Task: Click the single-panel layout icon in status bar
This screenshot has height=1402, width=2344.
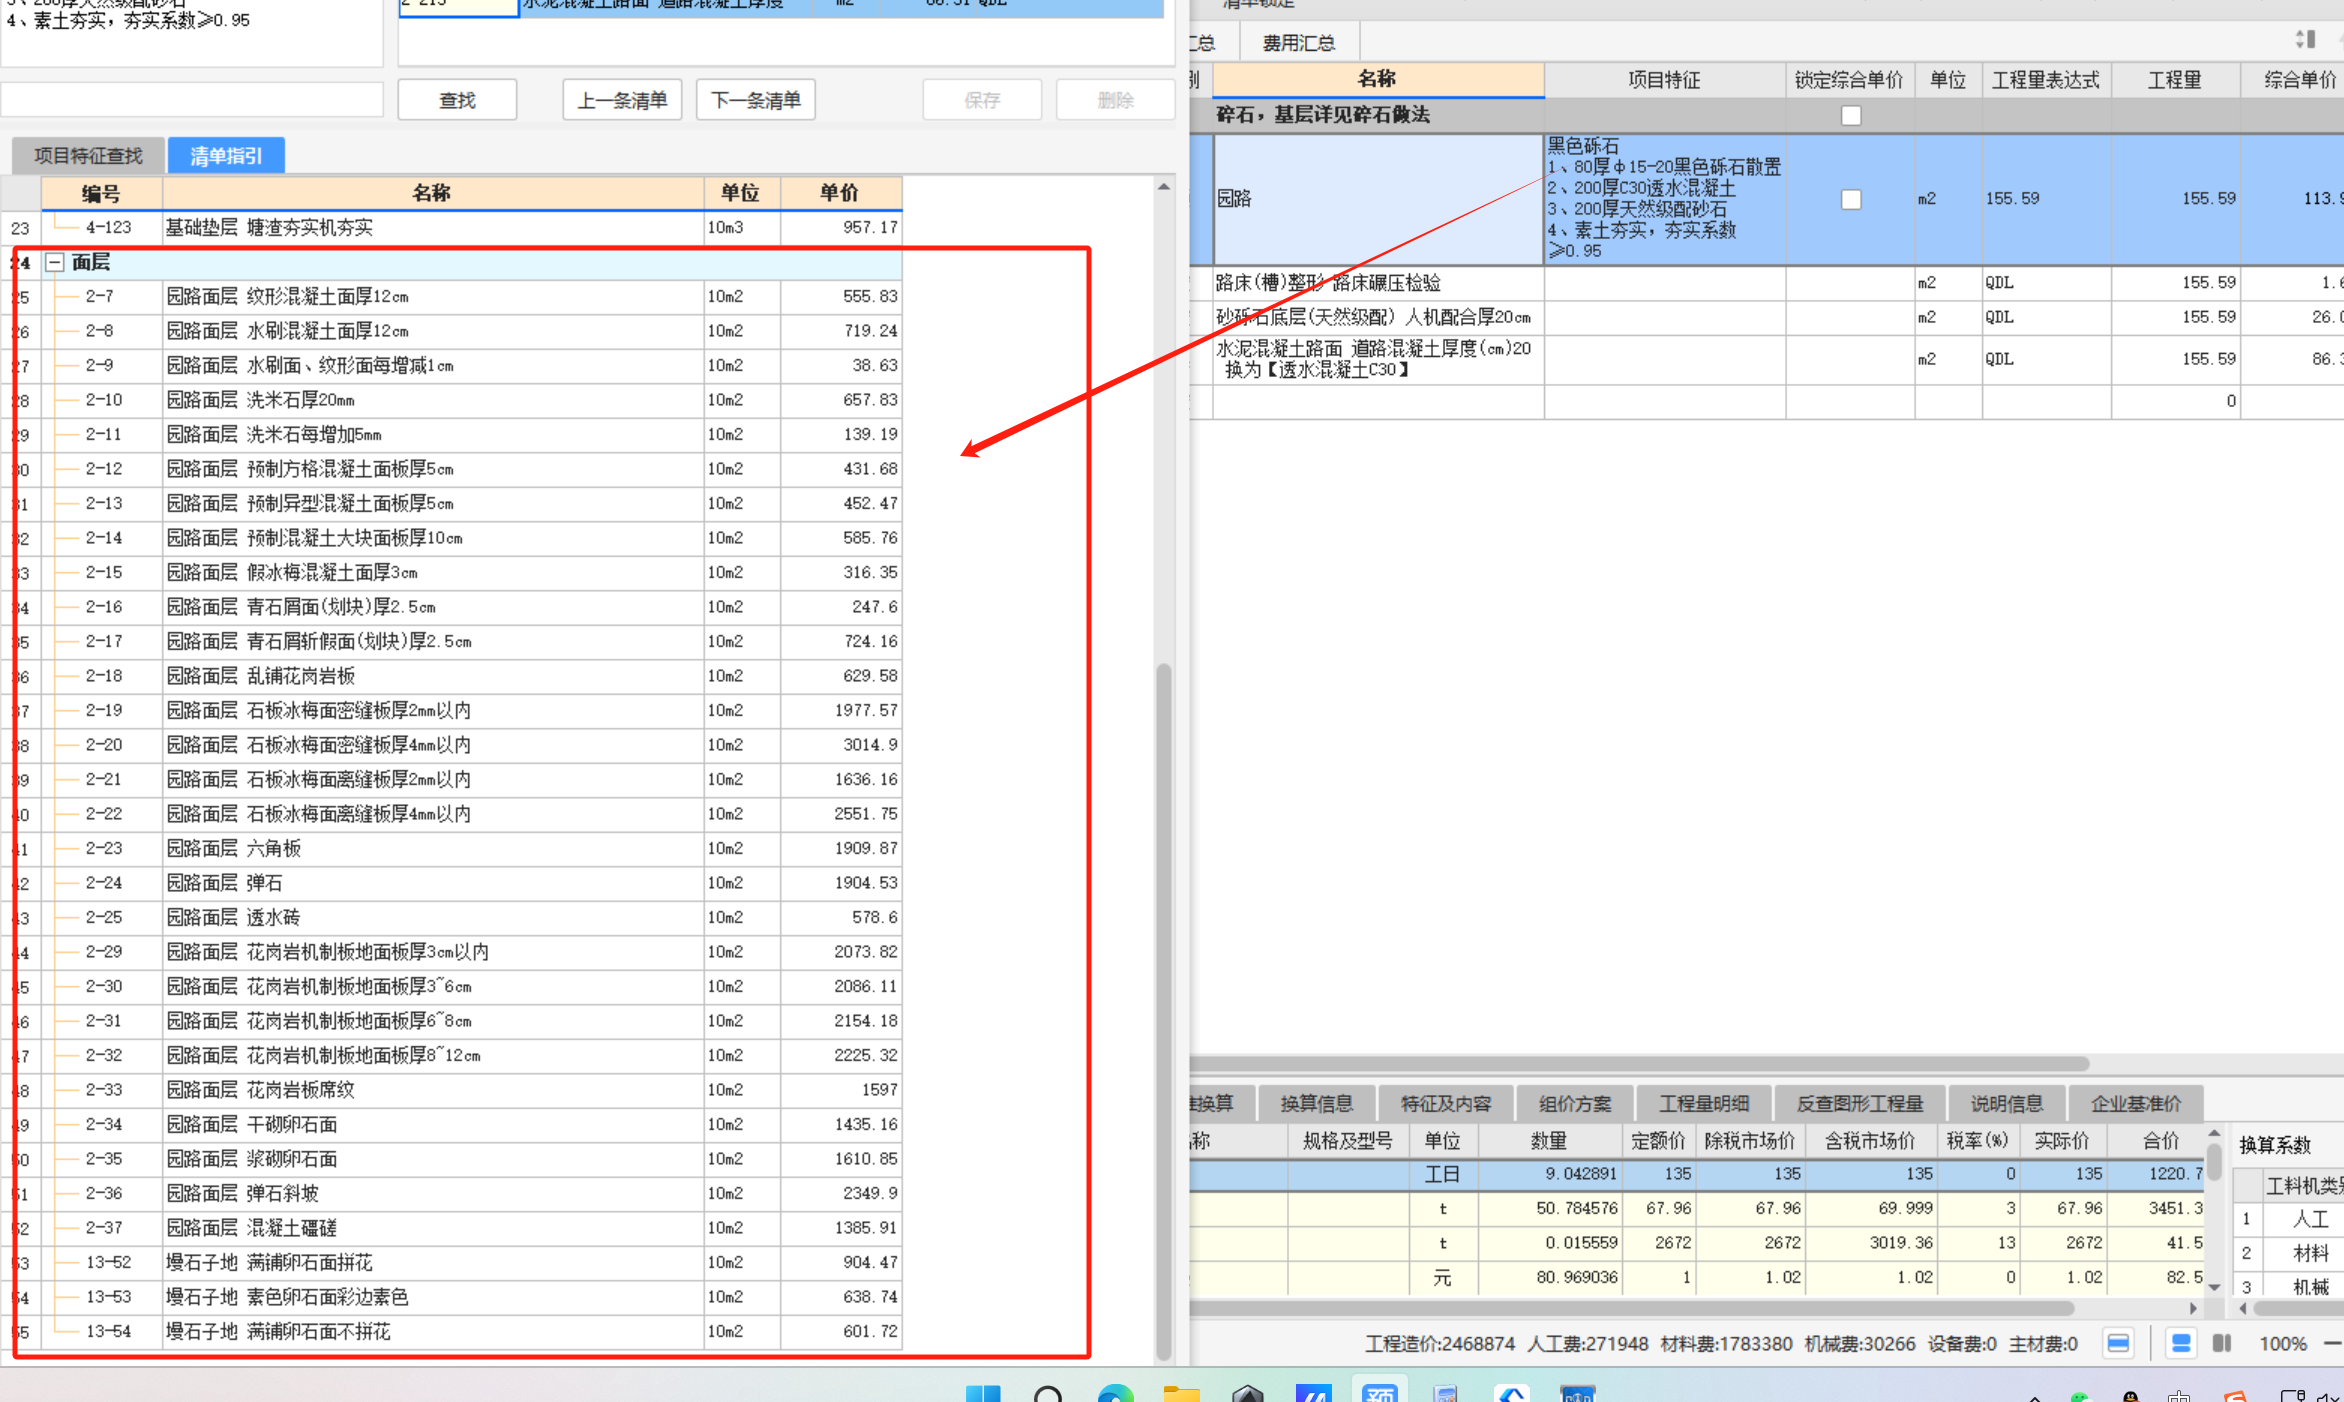Action: pos(2117,1343)
